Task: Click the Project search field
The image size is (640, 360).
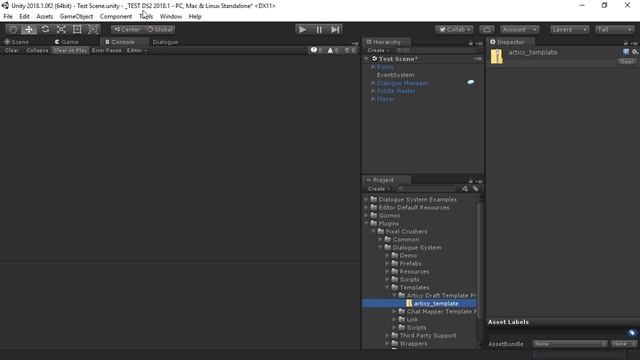Action: point(427,189)
